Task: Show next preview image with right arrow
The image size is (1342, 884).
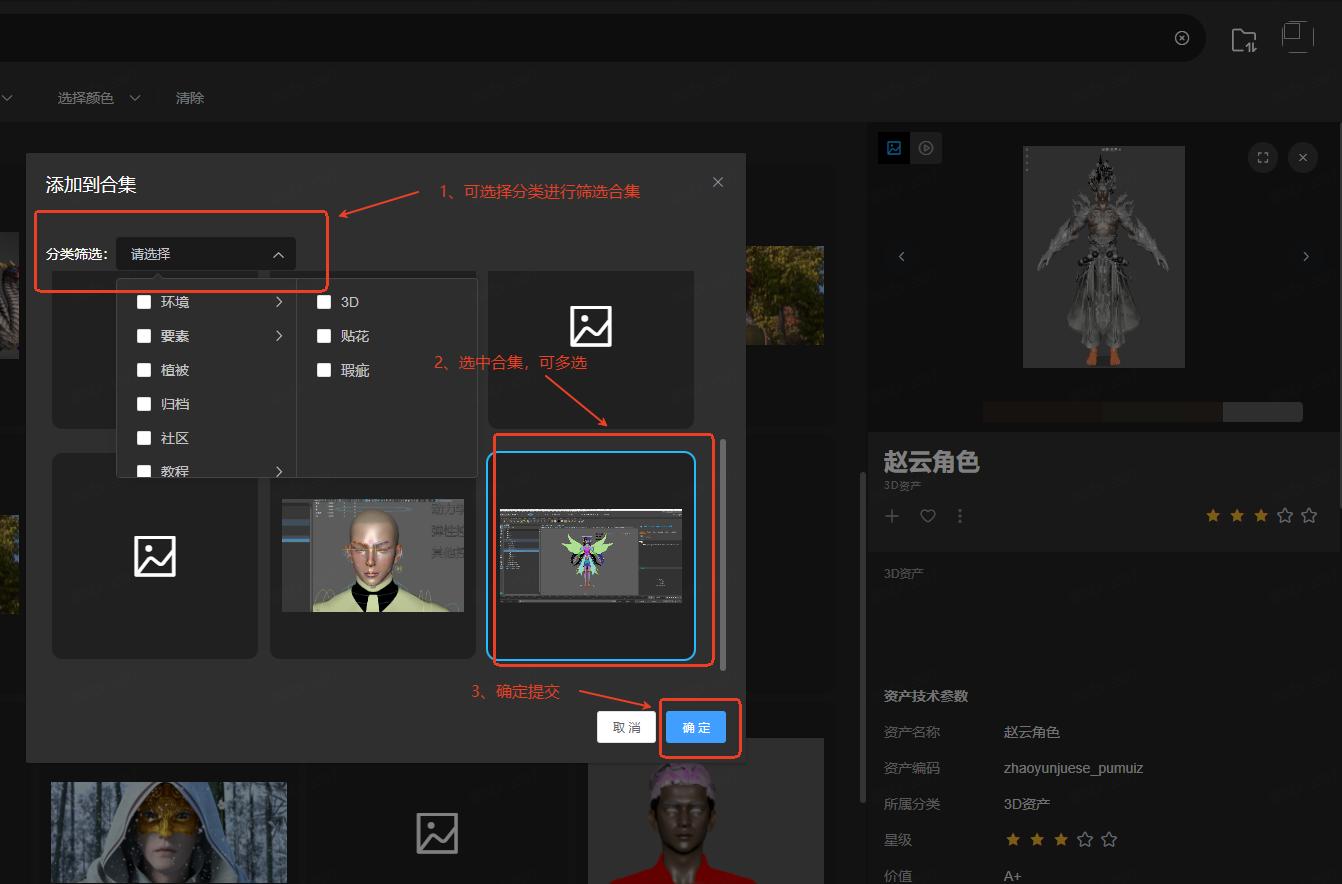Action: (x=1305, y=256)
